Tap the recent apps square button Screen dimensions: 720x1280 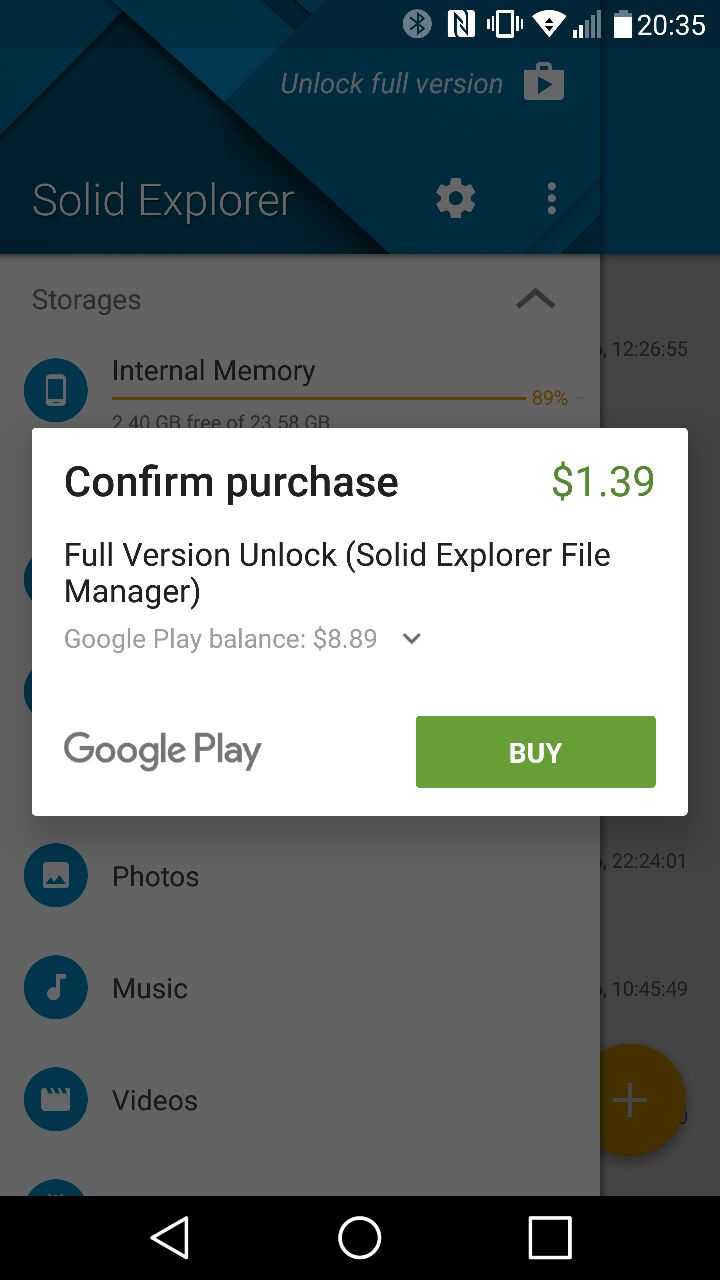(x=550, y=1238)
